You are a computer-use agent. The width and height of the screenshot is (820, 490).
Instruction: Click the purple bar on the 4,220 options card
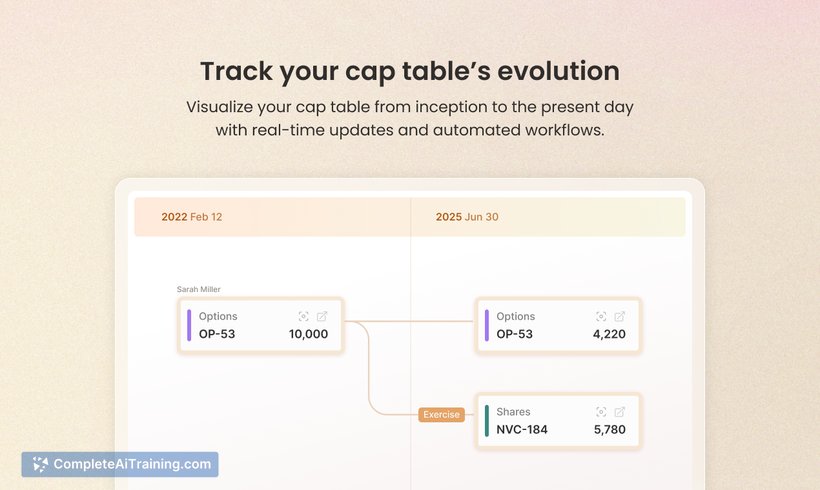click(487, 325)
